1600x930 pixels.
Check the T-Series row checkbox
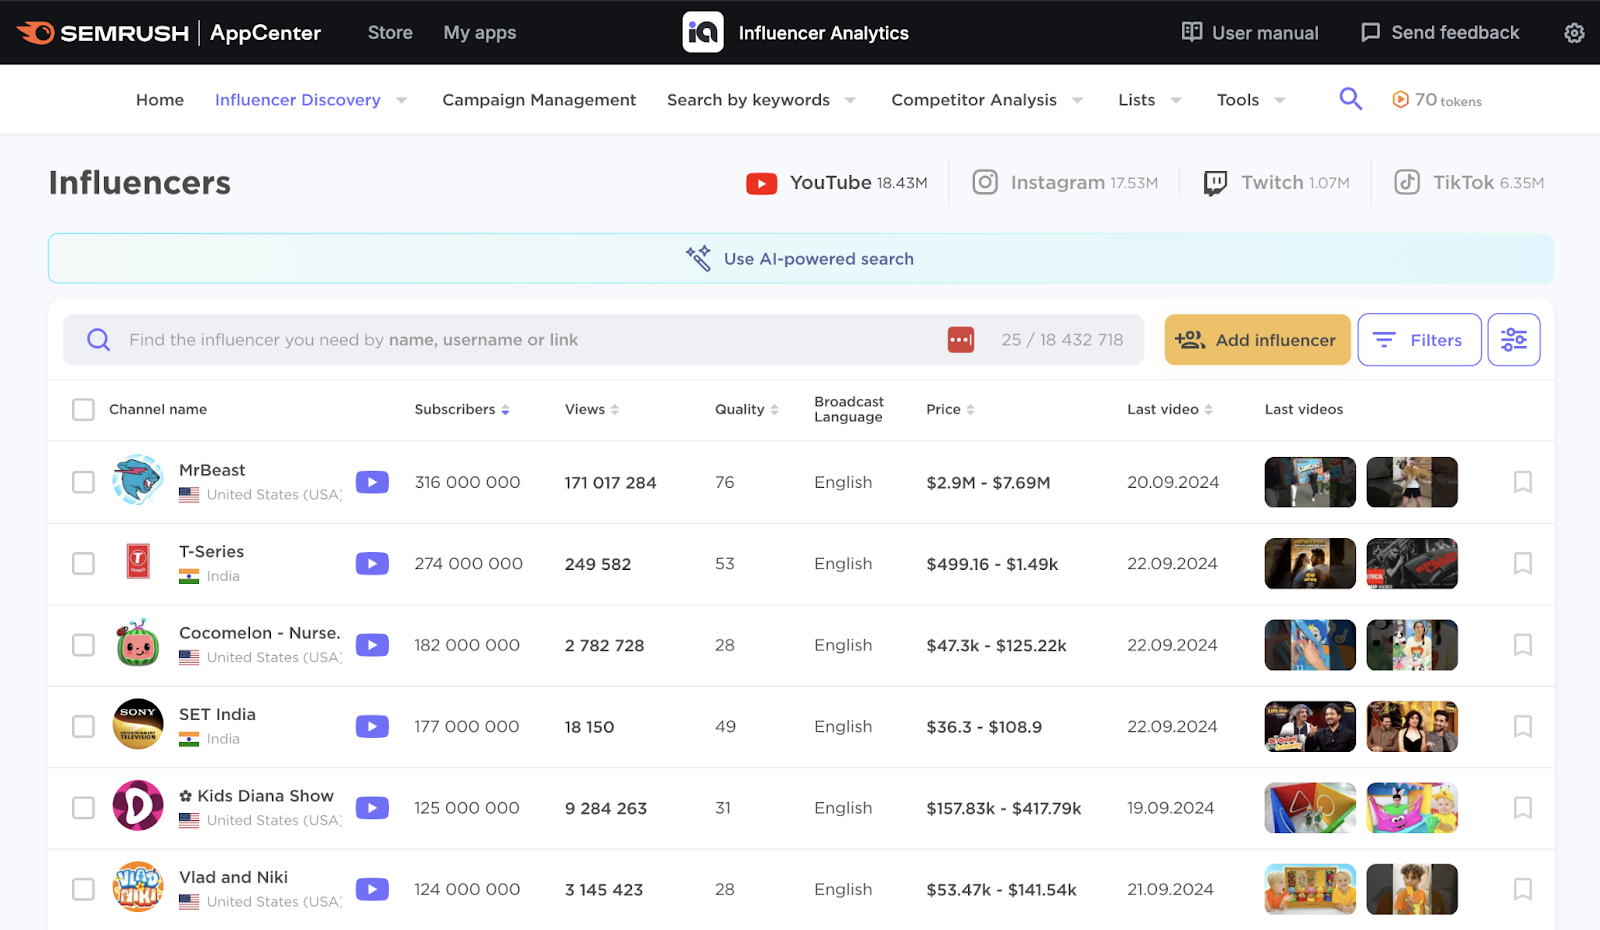pyautogui.click(x=83, y=564)
